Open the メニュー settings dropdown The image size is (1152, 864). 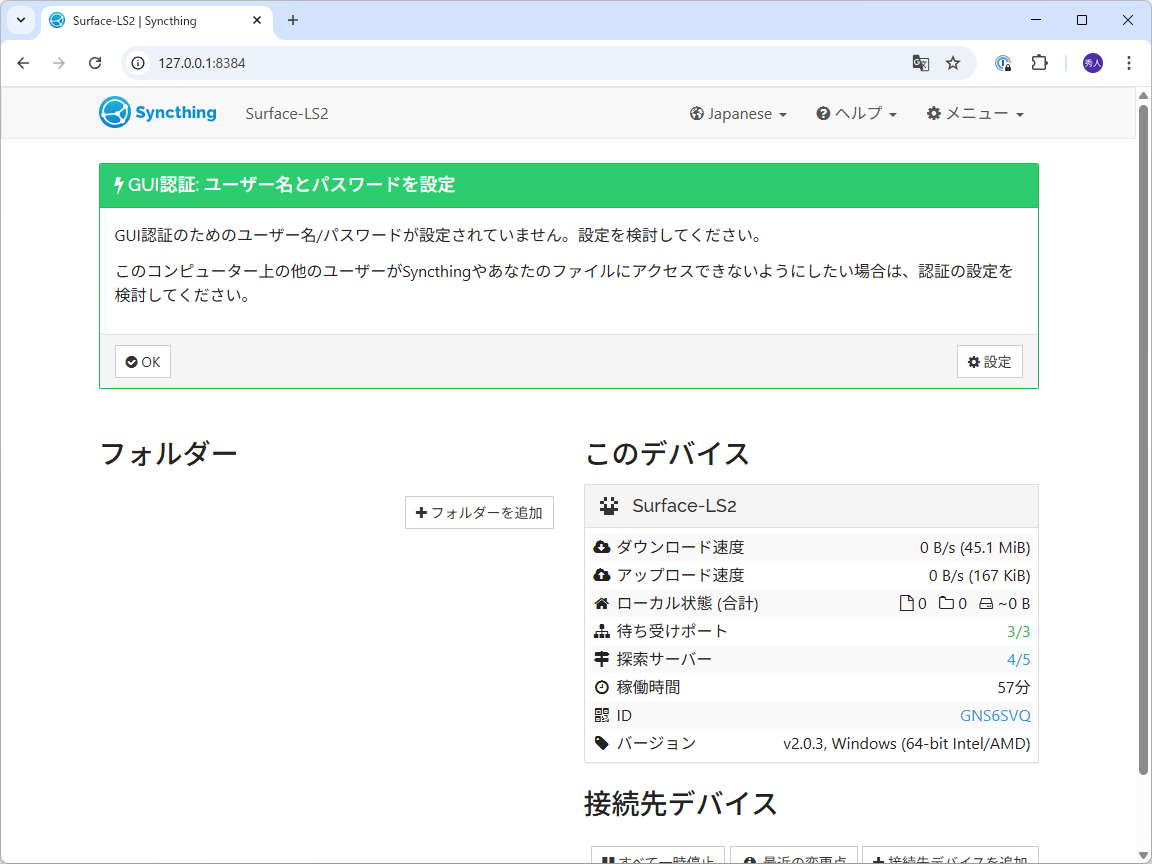(975, 113)
